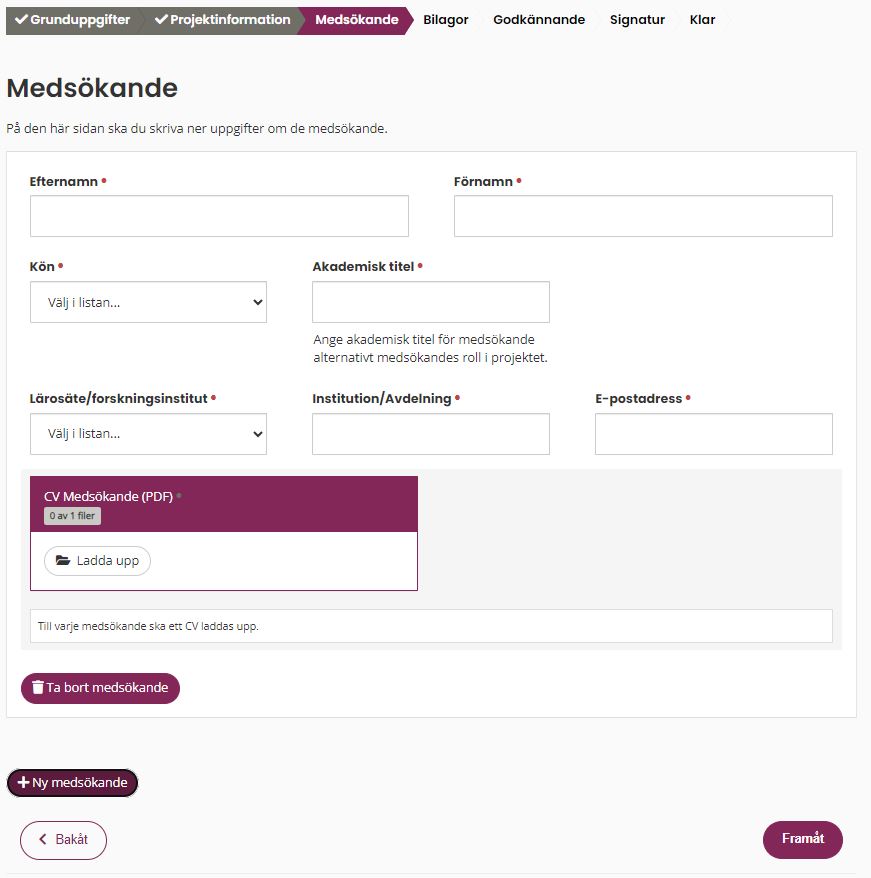Click the back chevron on Bakåt
The image size is (871, 878).
click(43, 839)
